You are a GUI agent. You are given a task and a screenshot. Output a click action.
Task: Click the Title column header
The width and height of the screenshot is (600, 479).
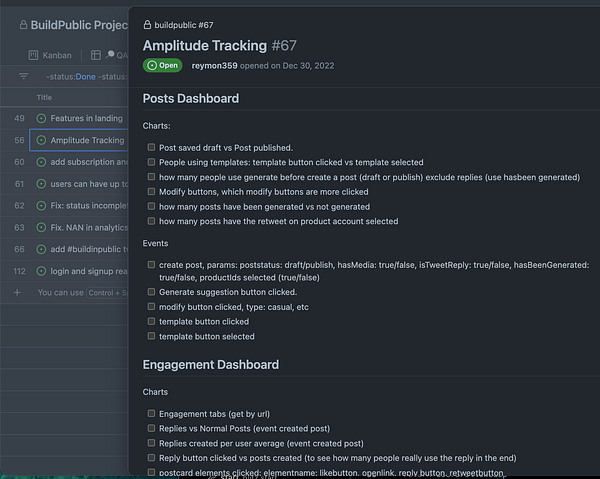(45, 97)
